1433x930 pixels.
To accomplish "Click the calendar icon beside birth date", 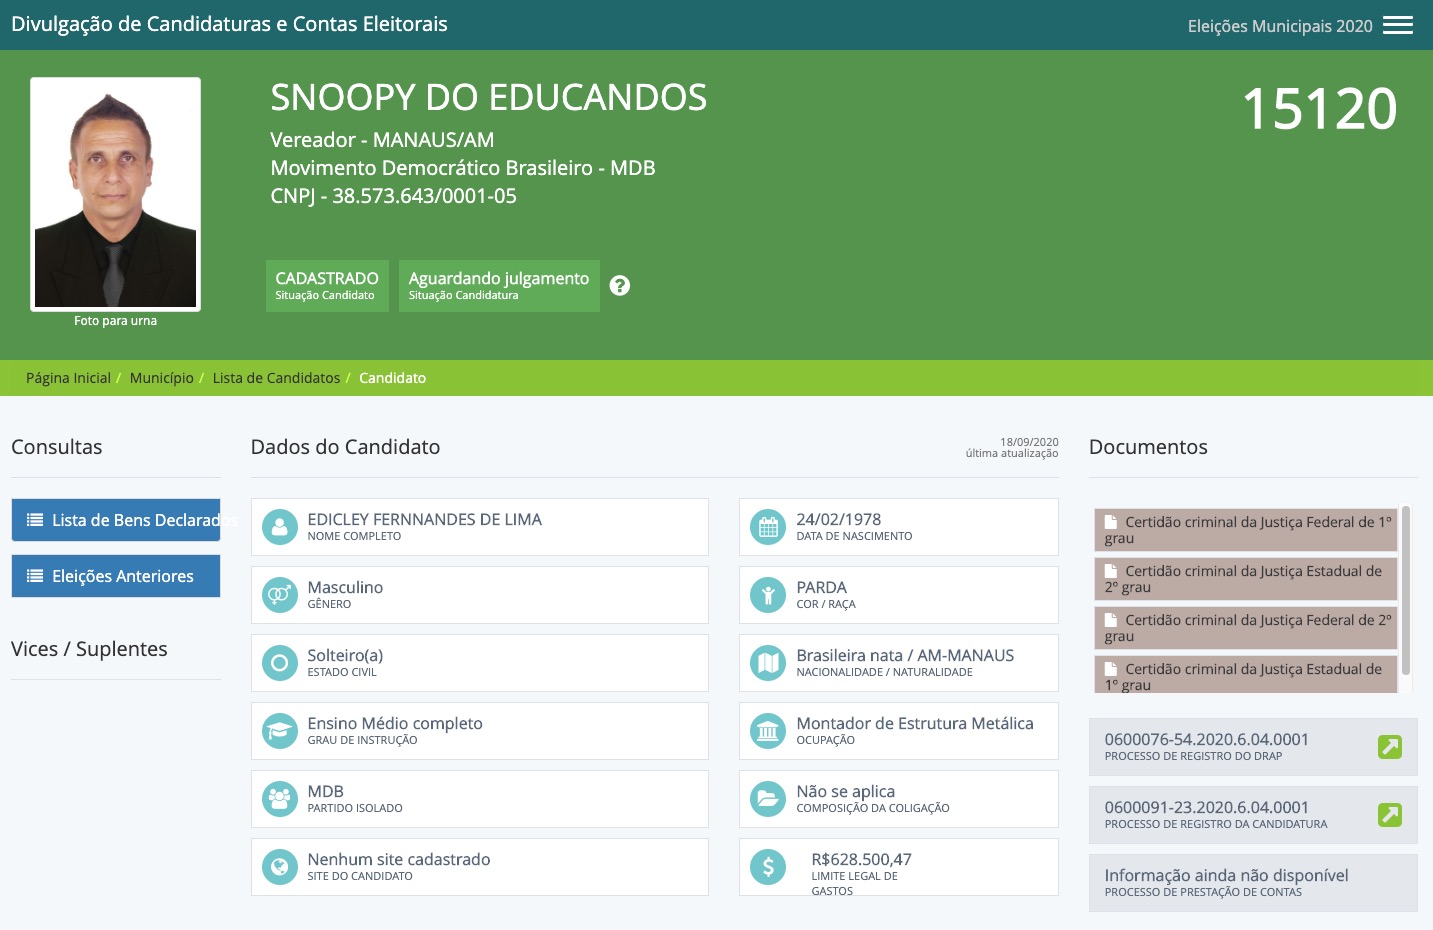I will 768,528.
